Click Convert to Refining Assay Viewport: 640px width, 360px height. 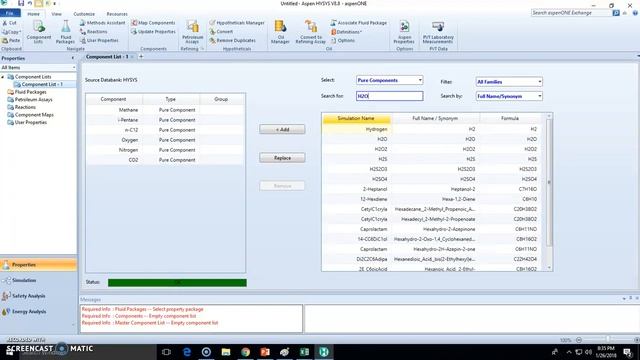(x=310, y=31)
